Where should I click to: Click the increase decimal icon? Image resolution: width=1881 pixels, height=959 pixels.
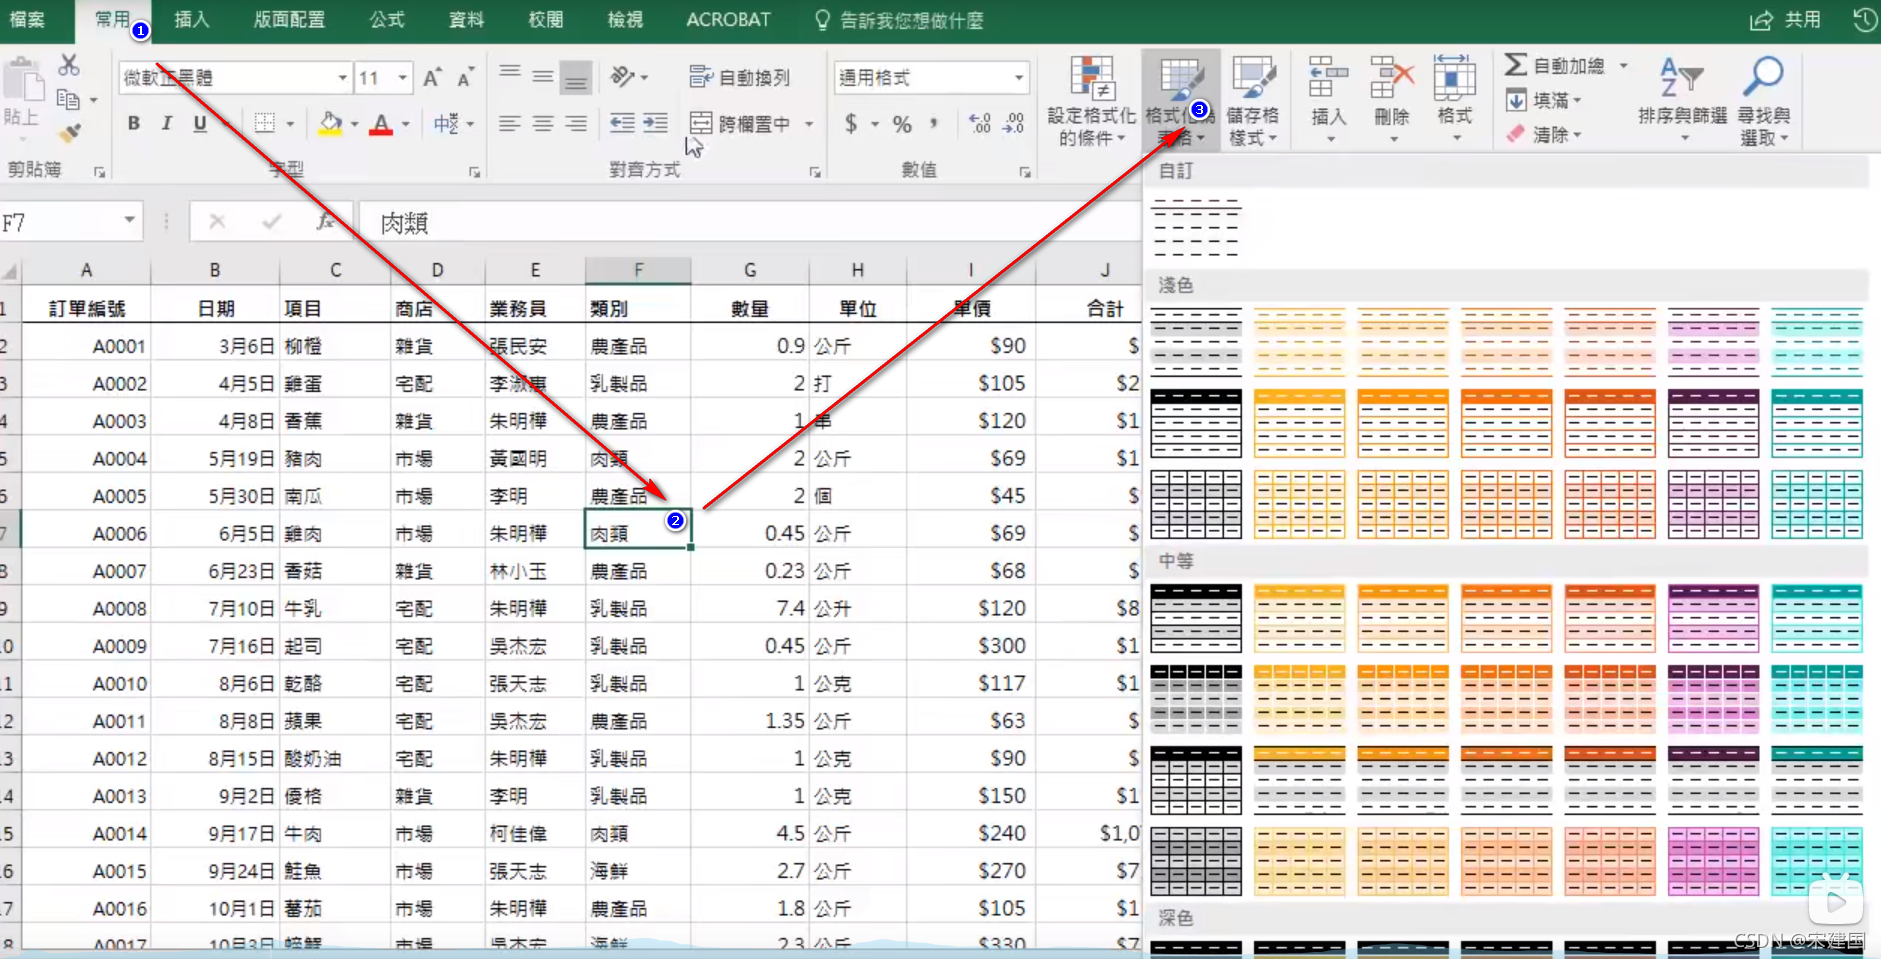(x=980, y=124)
